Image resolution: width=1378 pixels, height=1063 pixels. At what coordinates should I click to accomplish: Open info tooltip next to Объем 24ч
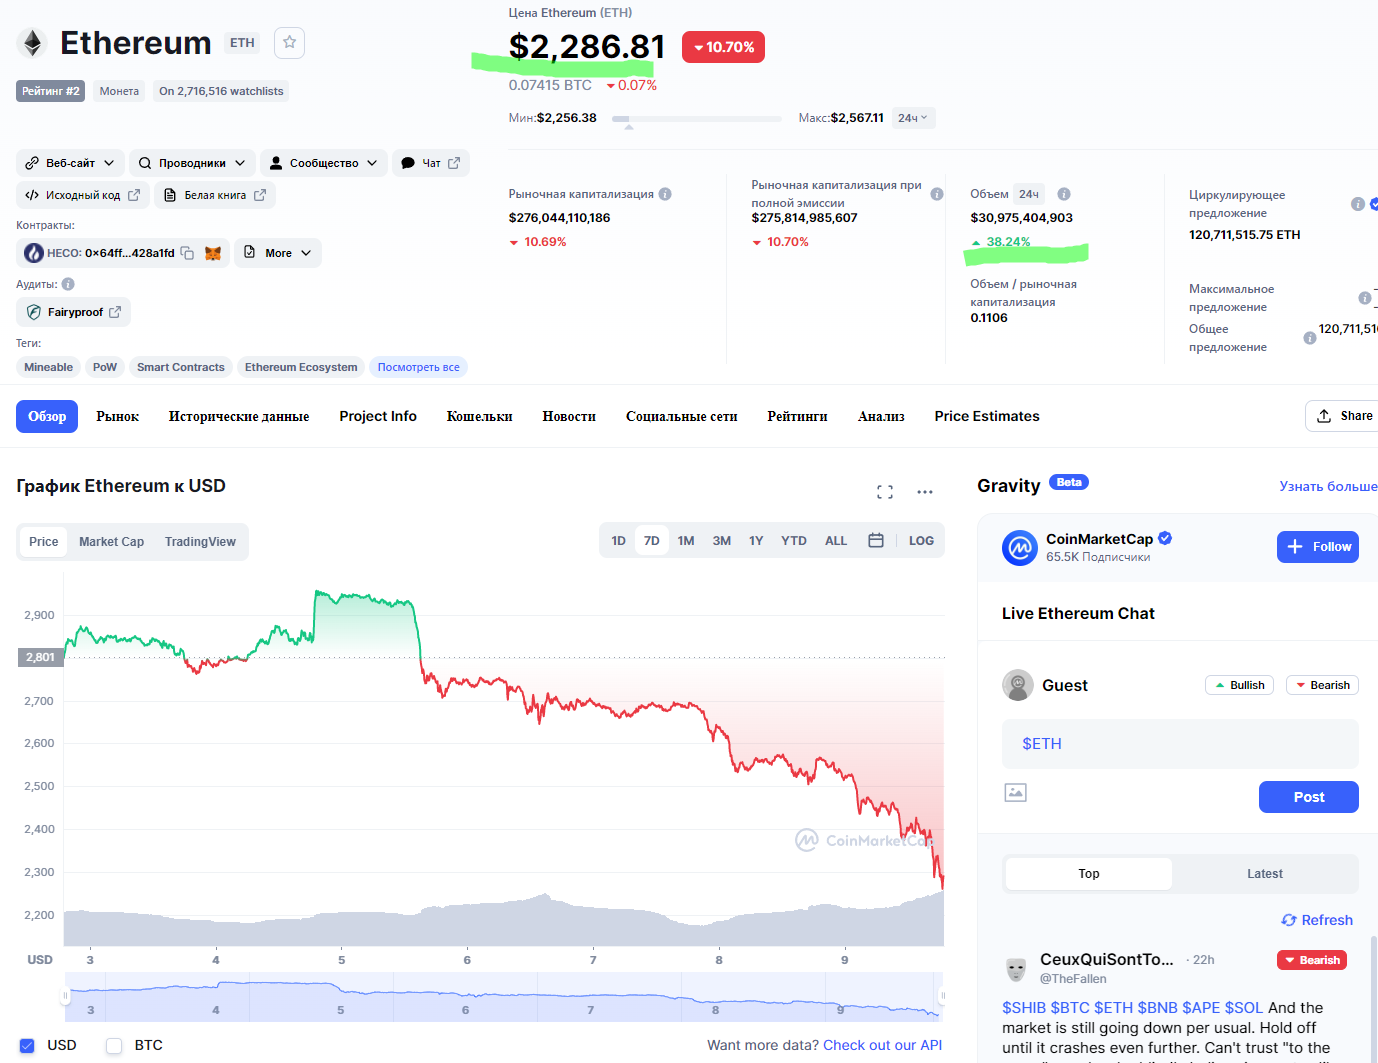coord(1064,194)
